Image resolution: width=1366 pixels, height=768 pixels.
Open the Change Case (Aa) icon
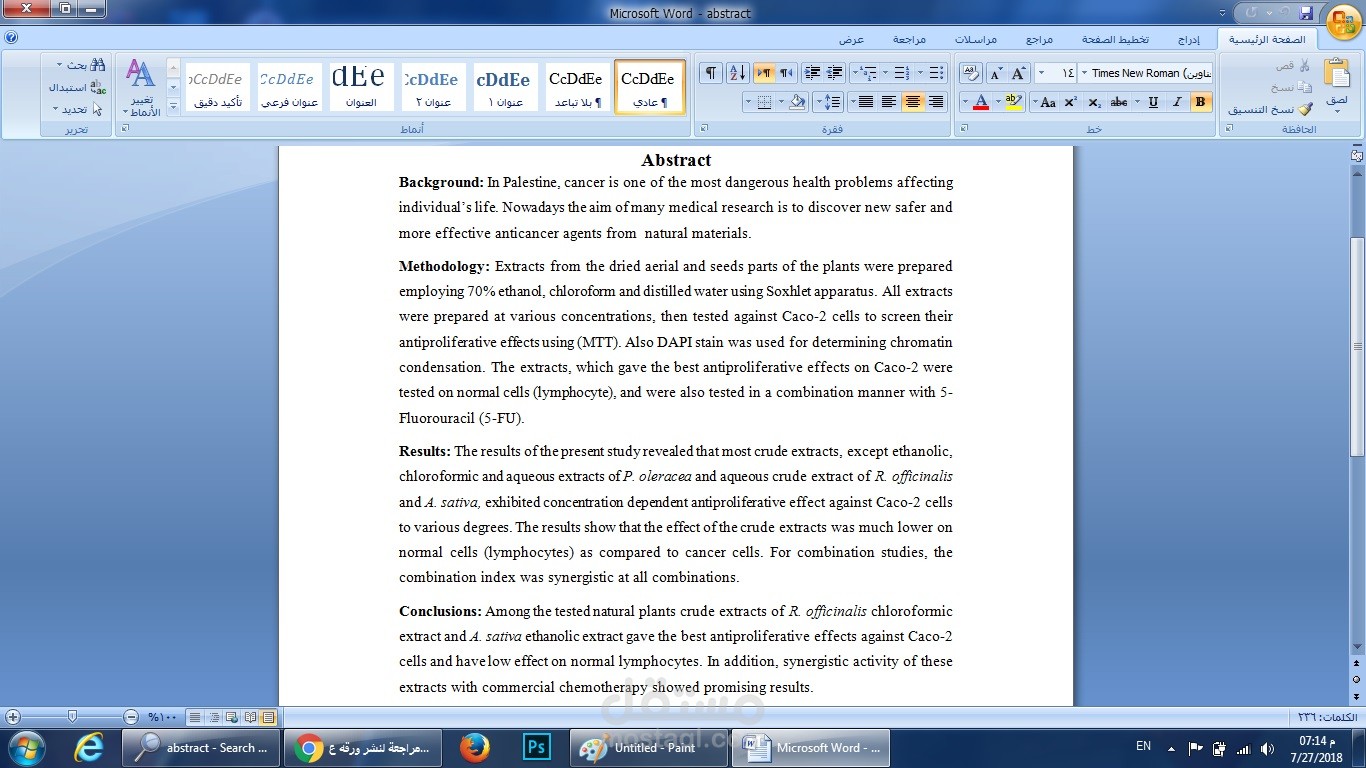coord(1049,101)
